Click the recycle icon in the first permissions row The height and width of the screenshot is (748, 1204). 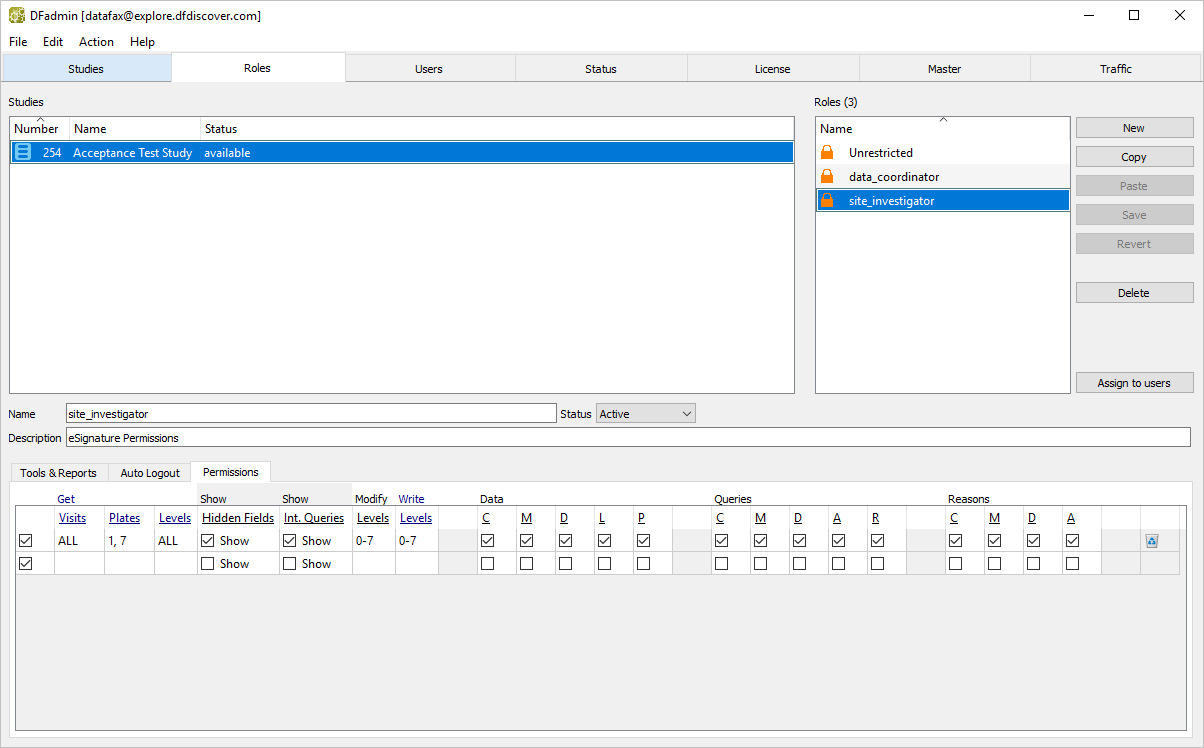(1151, 541)
